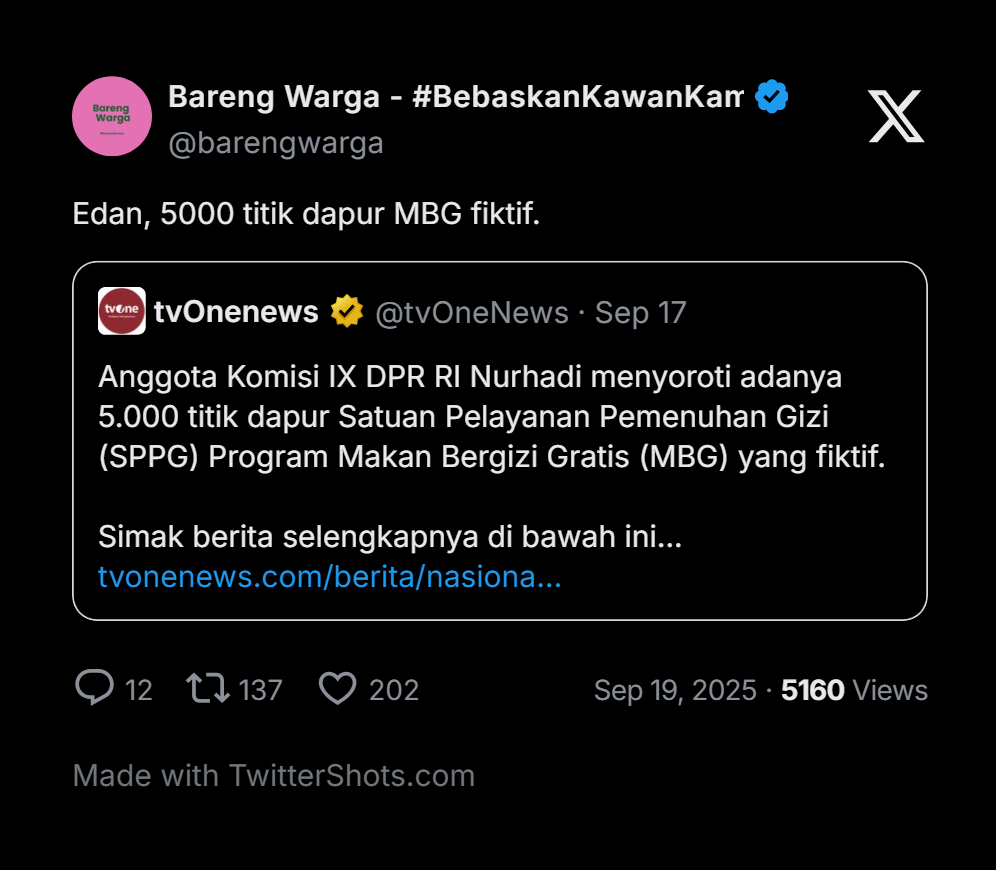Viewport: 996px width, 870px height.
Task: Click the 137 retweet count
Action: (260, 690)
